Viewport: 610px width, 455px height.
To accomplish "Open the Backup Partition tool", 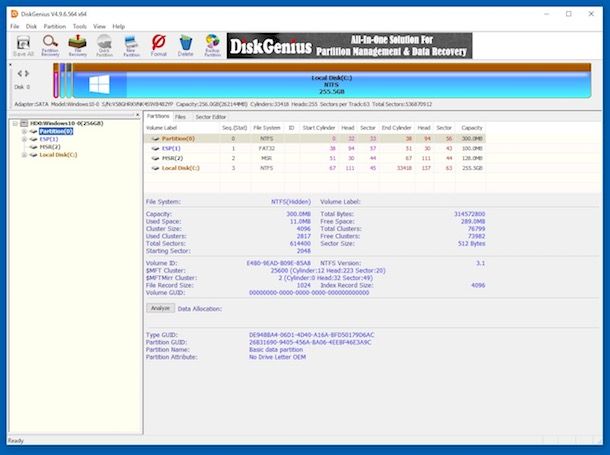I will coord(211,45).
